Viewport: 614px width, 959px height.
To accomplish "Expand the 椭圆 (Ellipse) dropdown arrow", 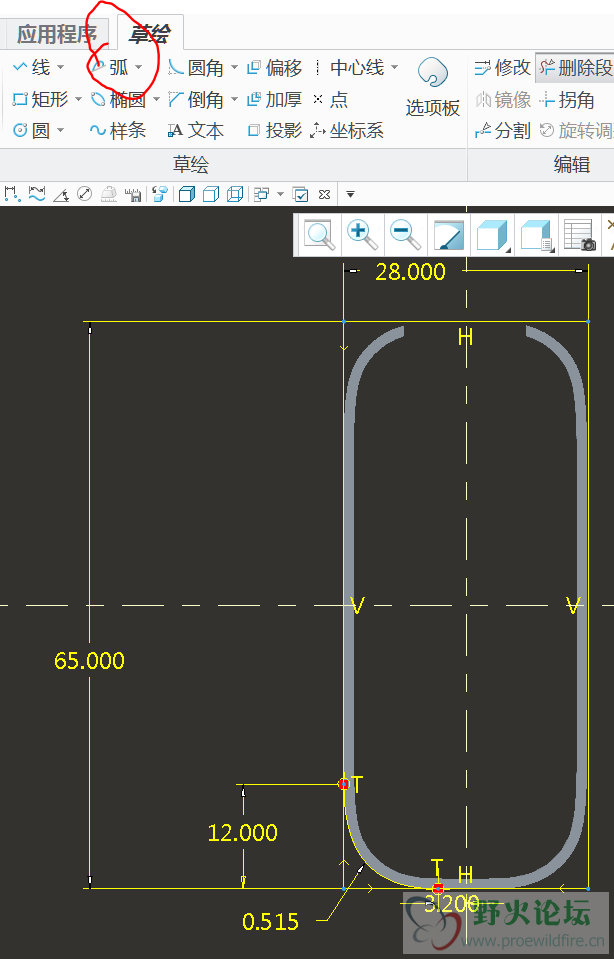I will 156,99.
